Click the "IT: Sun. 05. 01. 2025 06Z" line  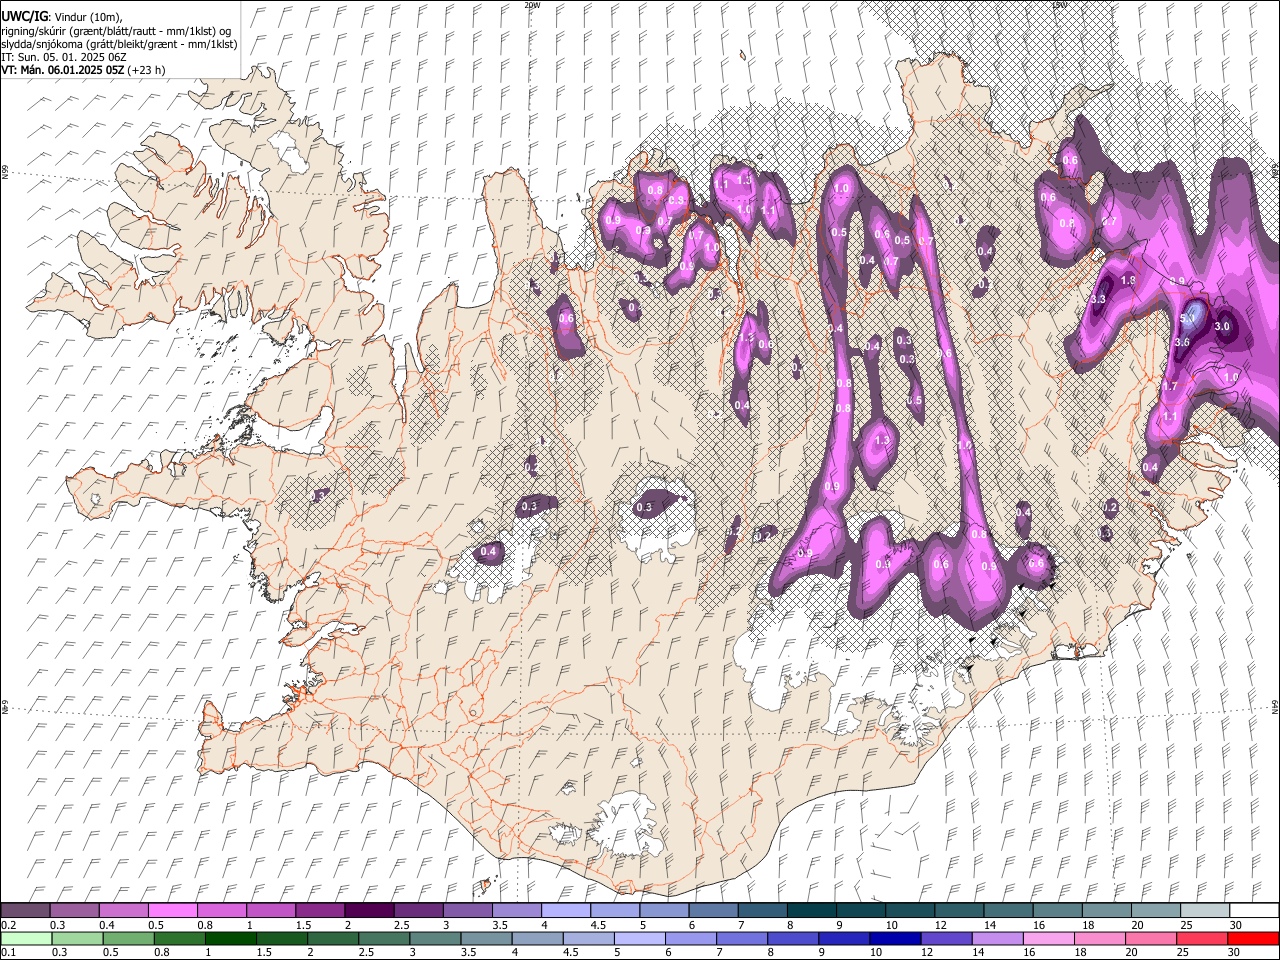[x=64, y=57]
